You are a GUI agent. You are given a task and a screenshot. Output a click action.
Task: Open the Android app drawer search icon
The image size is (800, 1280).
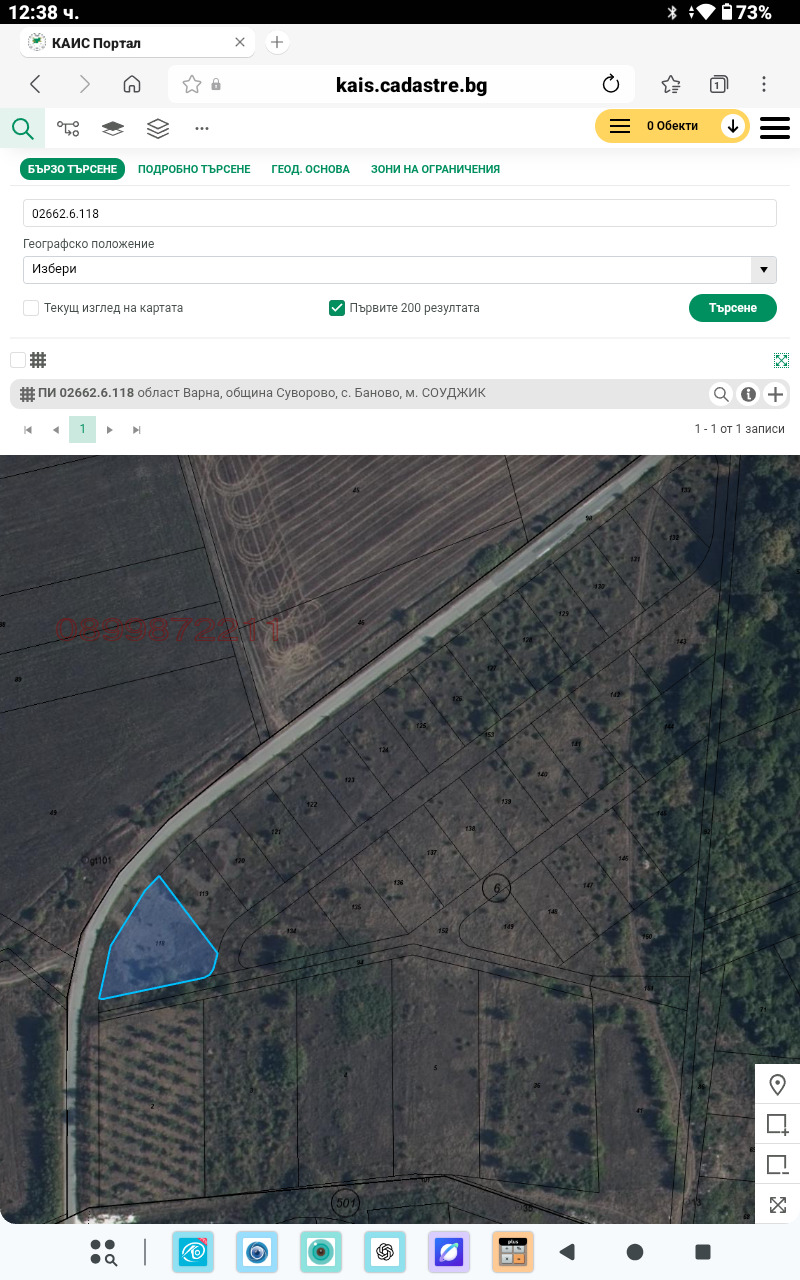pyautogui.click(x=103, y=1252)
